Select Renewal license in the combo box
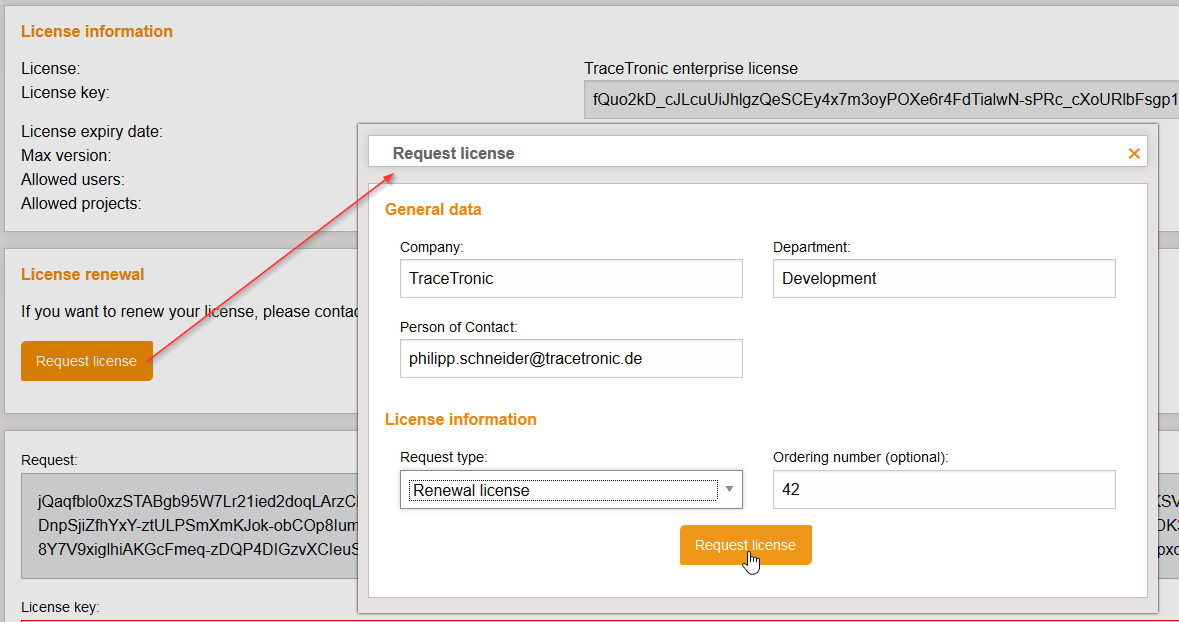This screenshot has width=1179, height=622. pyautogui.click(x=560, y=489)
